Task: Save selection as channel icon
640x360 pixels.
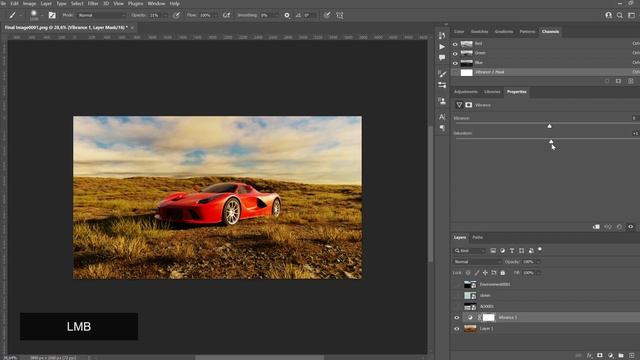Action: click(x=618, y=81)
